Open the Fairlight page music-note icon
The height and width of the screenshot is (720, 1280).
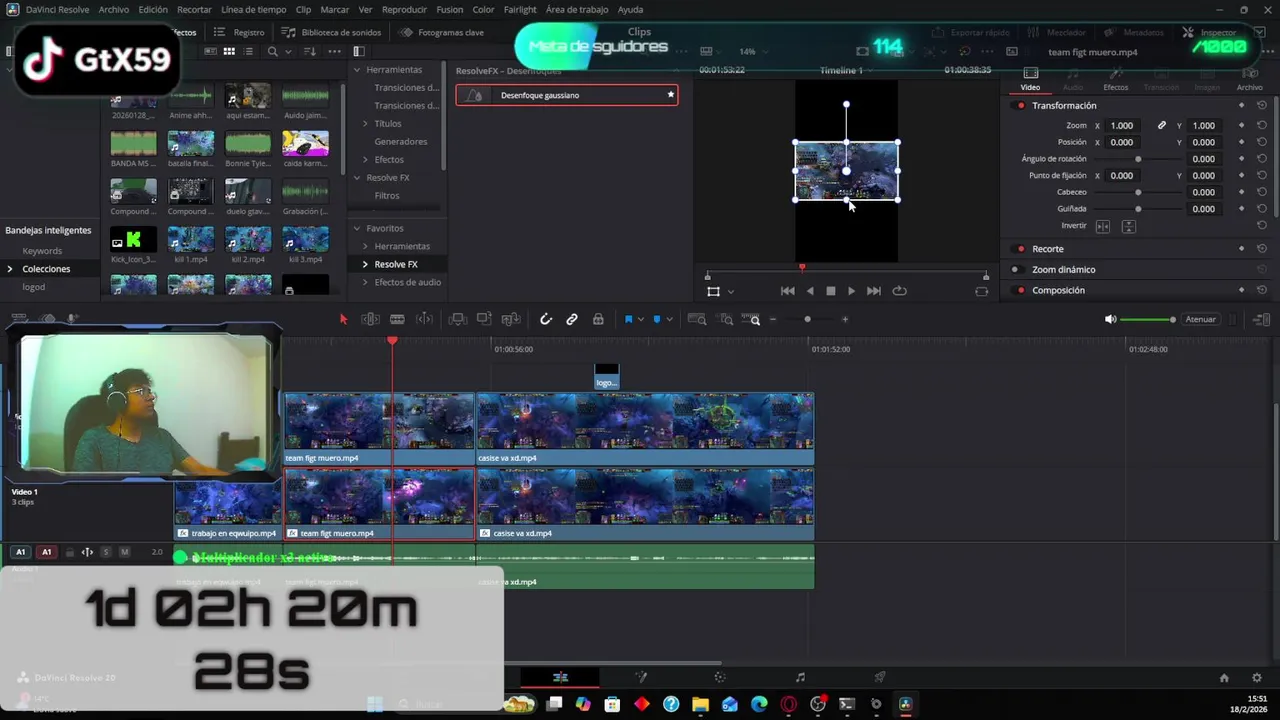pyautogui.click(x=800, y=677)
